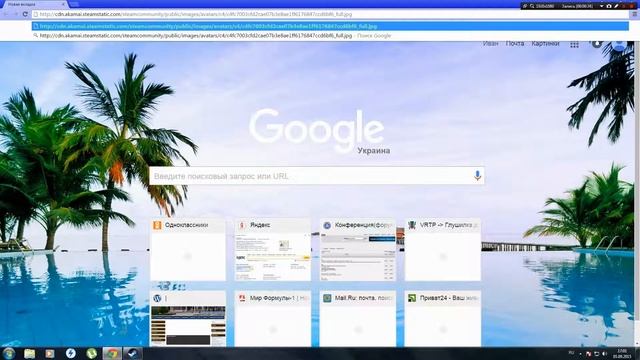Select the highlighted steamstatic URL suggestion

click(330, 26)
